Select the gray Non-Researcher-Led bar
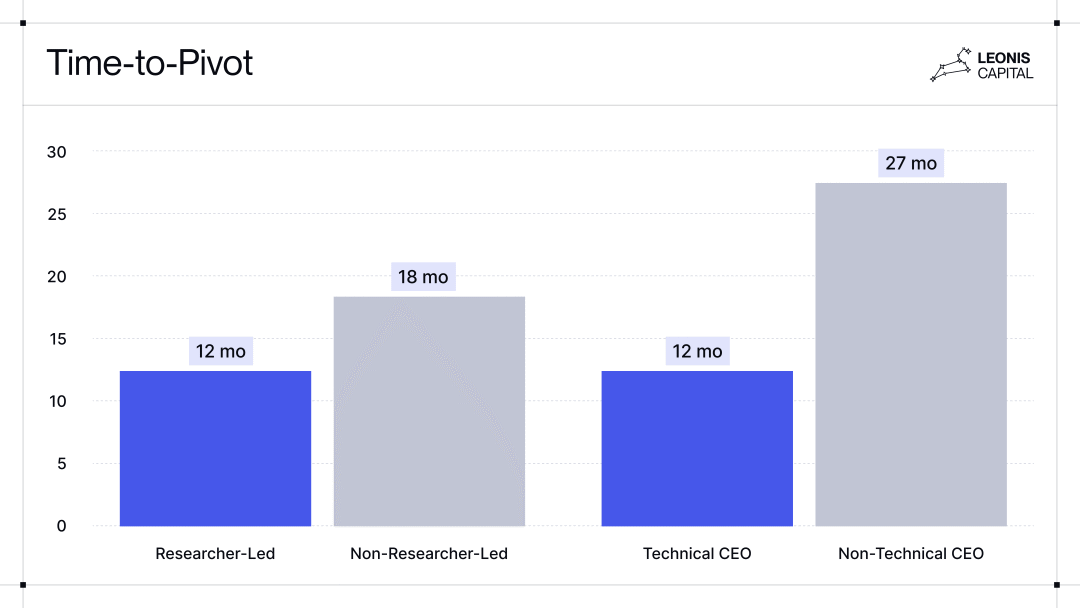The image size is (1080, 608). click(429, 411)
